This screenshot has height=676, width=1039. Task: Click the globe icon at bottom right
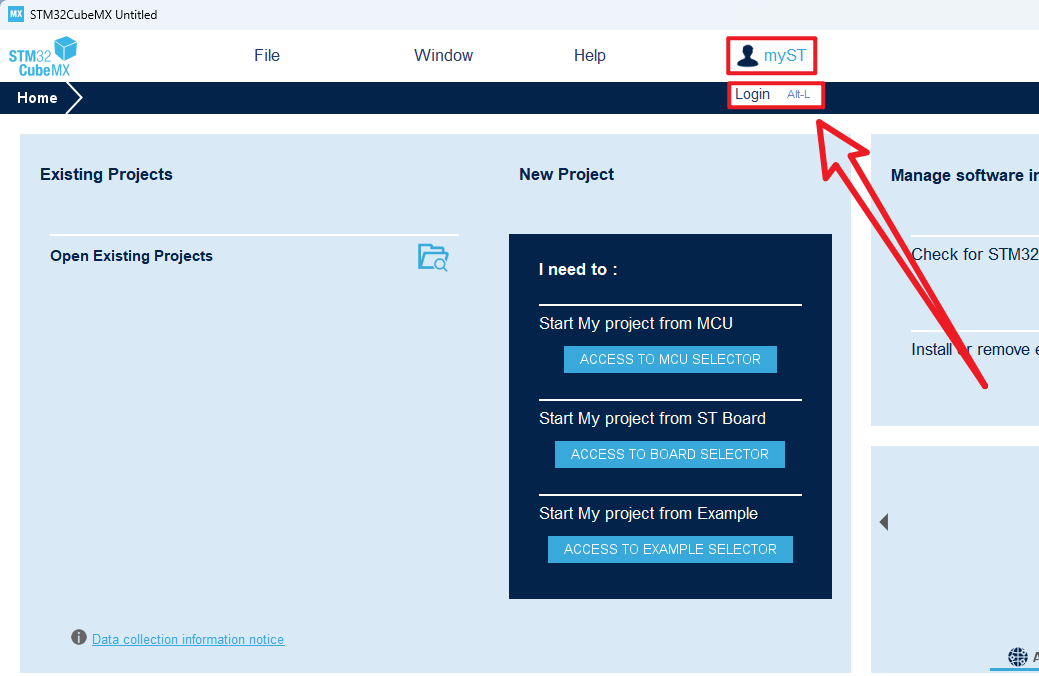(x=1017, y=657)
